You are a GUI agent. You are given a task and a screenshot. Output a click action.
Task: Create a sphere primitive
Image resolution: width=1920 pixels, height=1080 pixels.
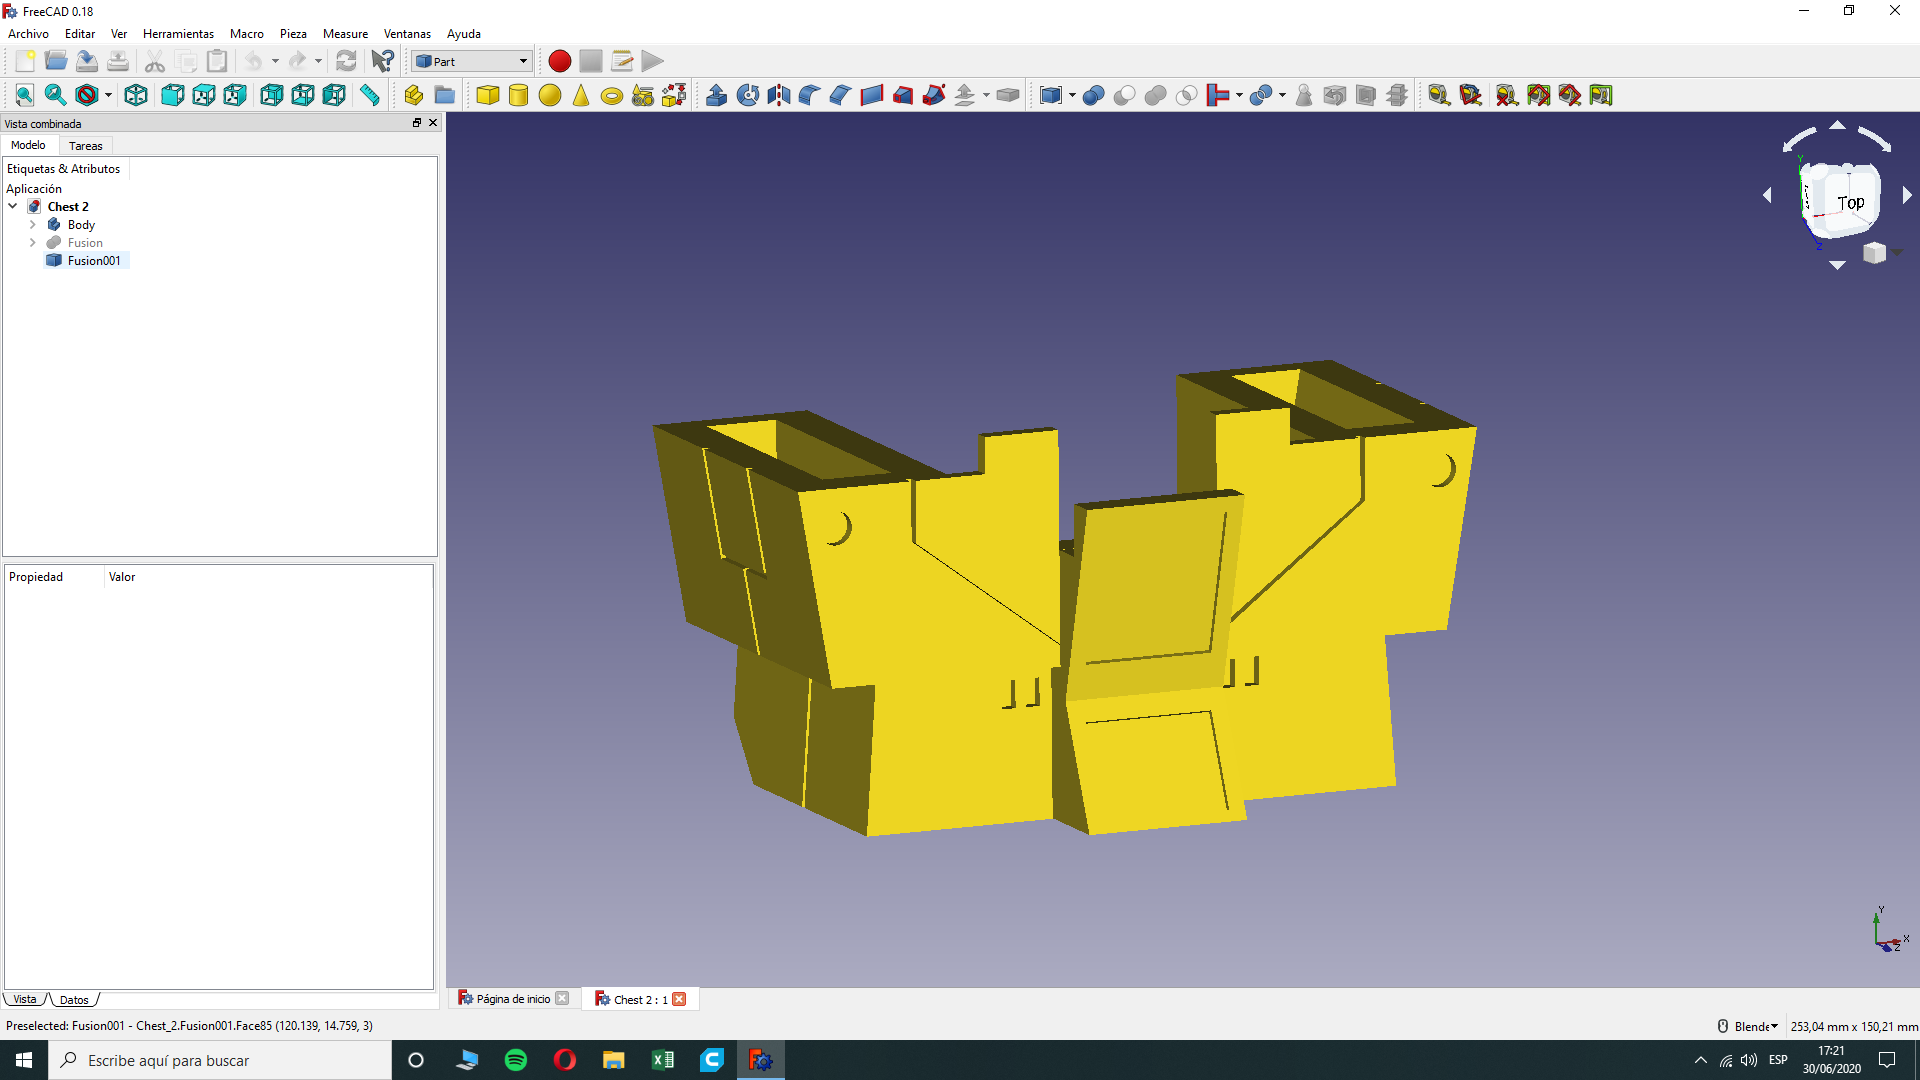coord(549,96)
